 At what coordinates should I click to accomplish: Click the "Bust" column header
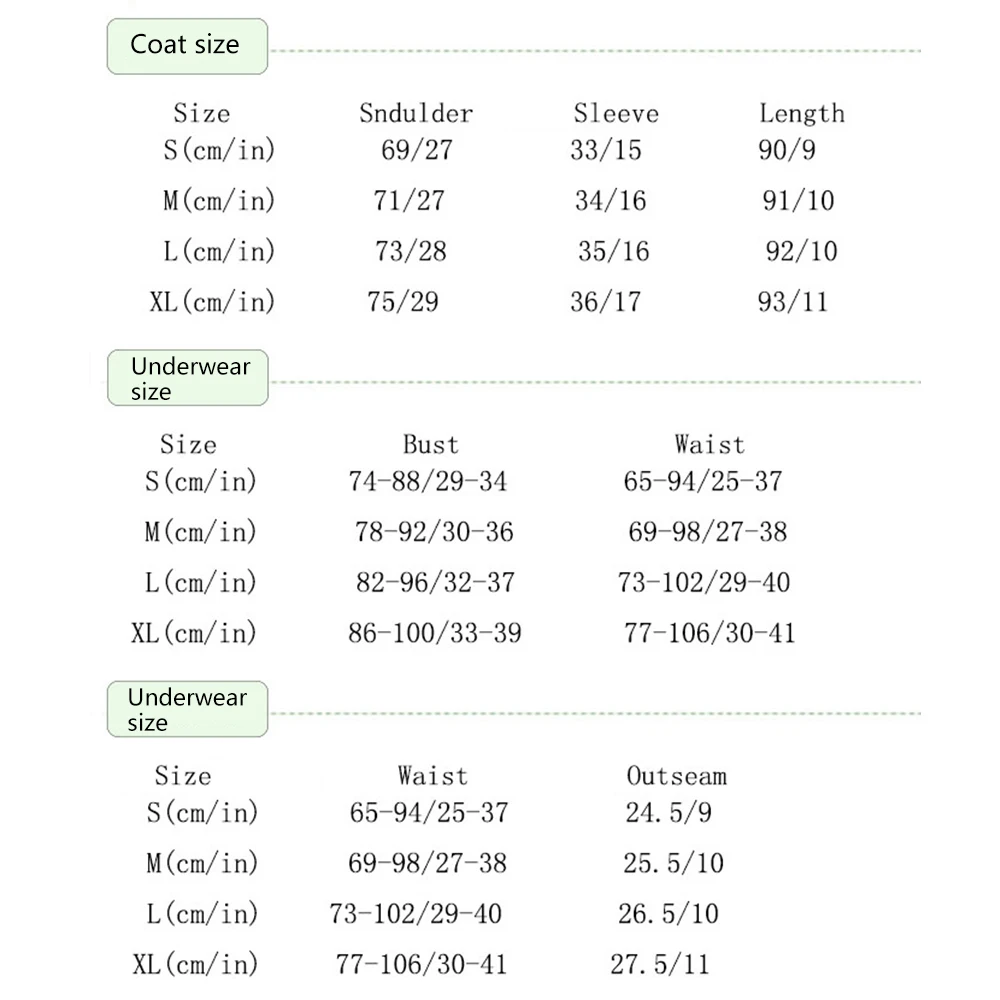(430, 444)
